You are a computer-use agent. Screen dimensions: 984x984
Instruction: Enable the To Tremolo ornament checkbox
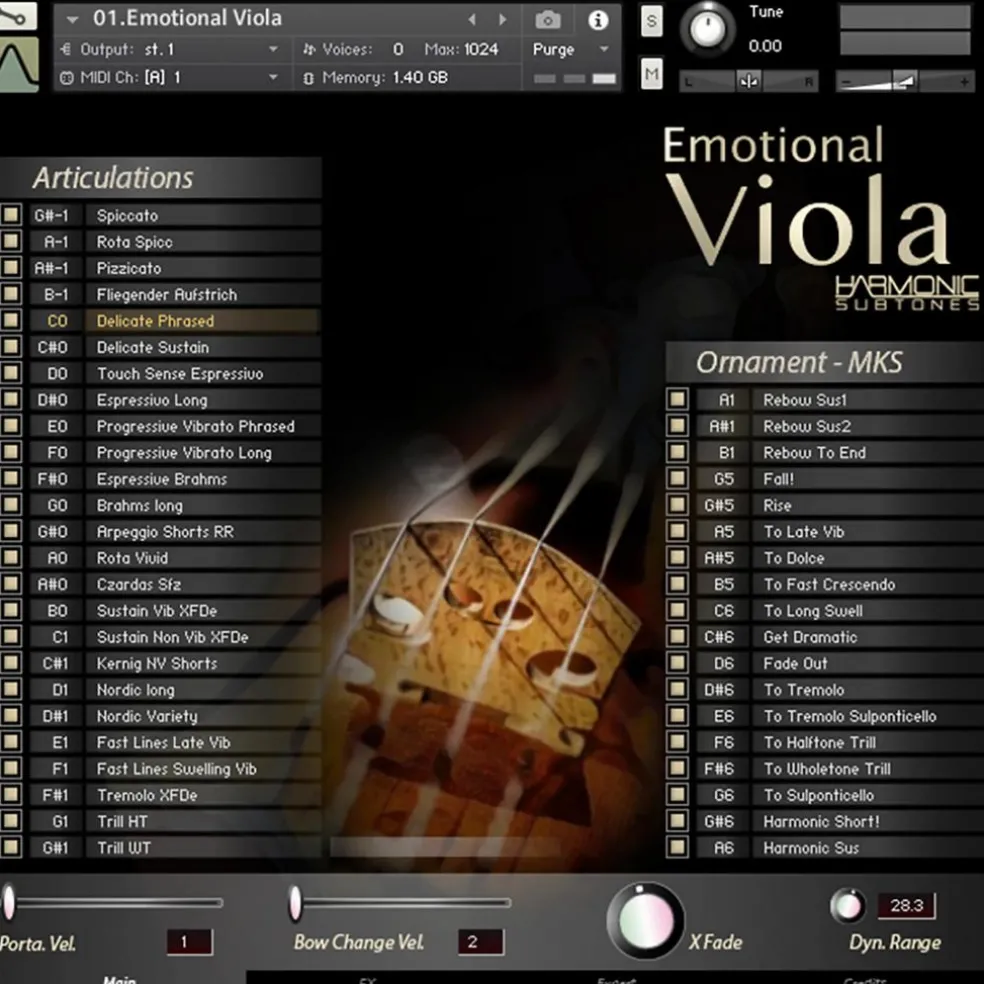click(x=677, y=689)
